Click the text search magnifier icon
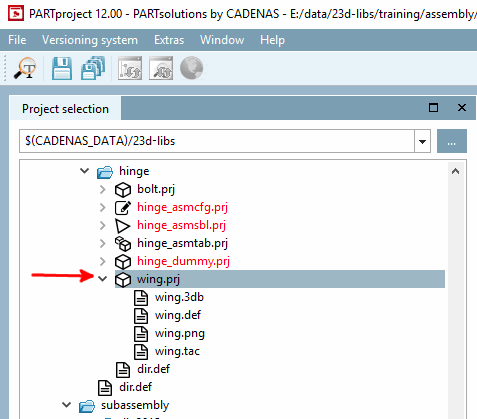This screenshot has width=477, height=419. 25,68
